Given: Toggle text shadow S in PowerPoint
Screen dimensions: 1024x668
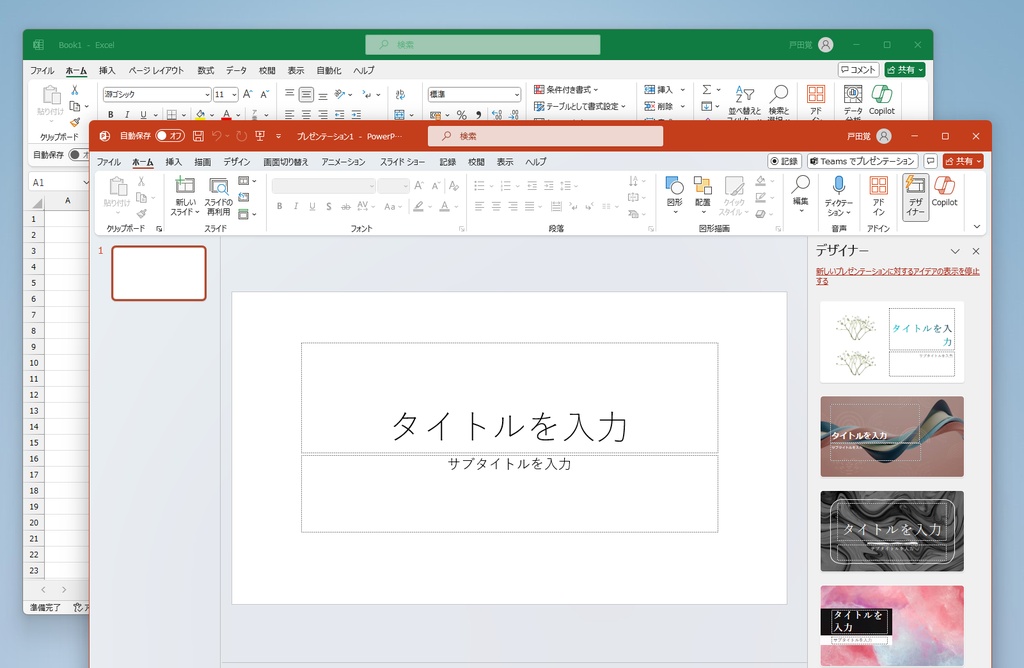Looking at the screenshot, I should pyautogui.click(x=328, y=206).
